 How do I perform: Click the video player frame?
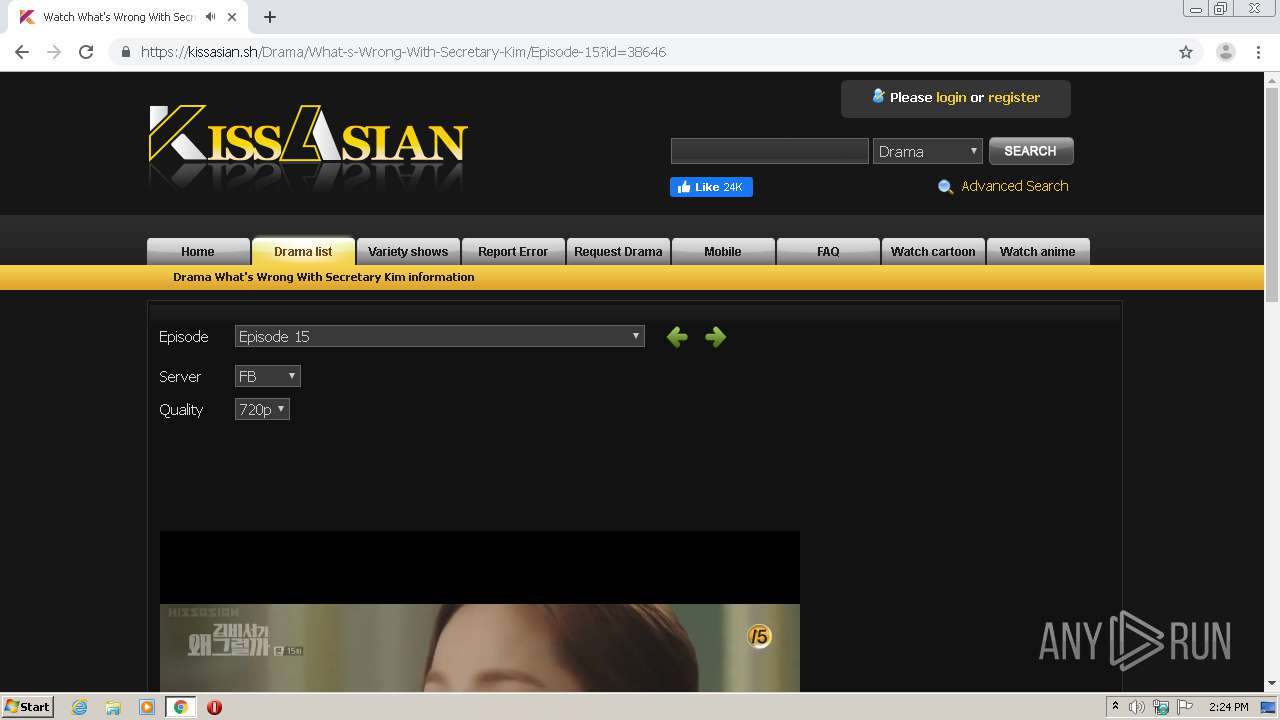(x=480, y=611)
